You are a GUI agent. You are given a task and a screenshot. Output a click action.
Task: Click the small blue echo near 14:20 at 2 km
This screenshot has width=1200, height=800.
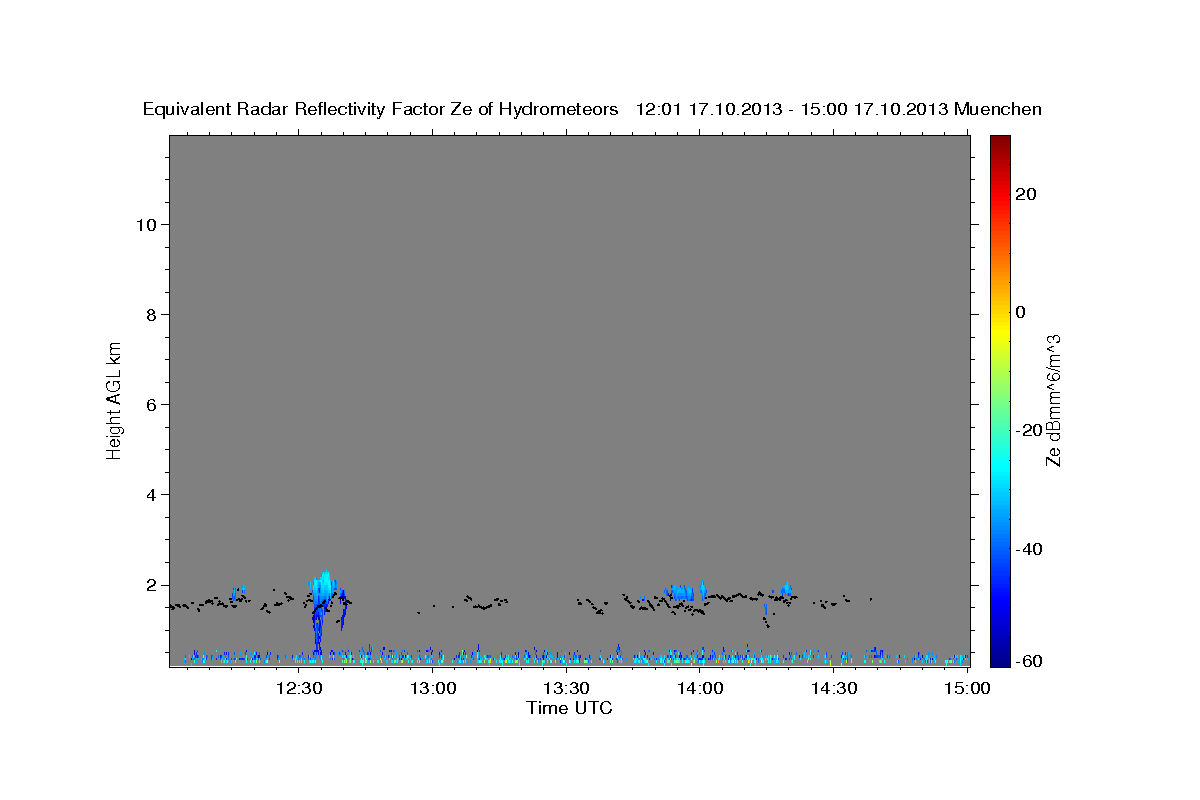click(785, 589)
